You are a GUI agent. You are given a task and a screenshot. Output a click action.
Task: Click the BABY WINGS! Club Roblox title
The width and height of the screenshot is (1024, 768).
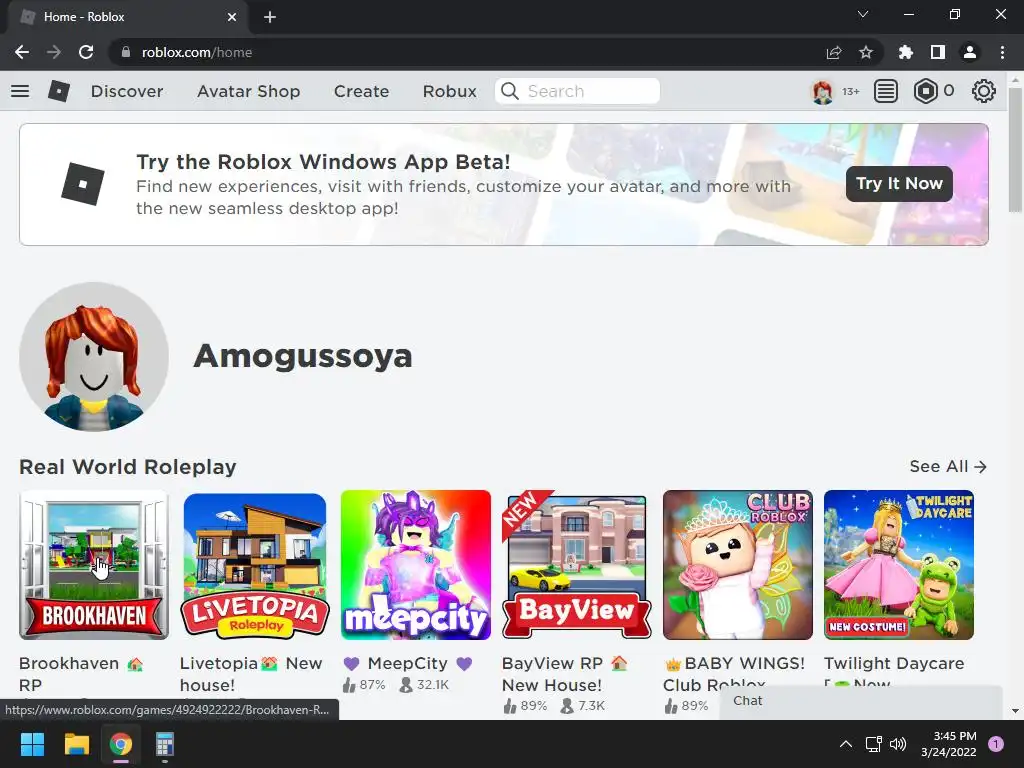[734, 674]
